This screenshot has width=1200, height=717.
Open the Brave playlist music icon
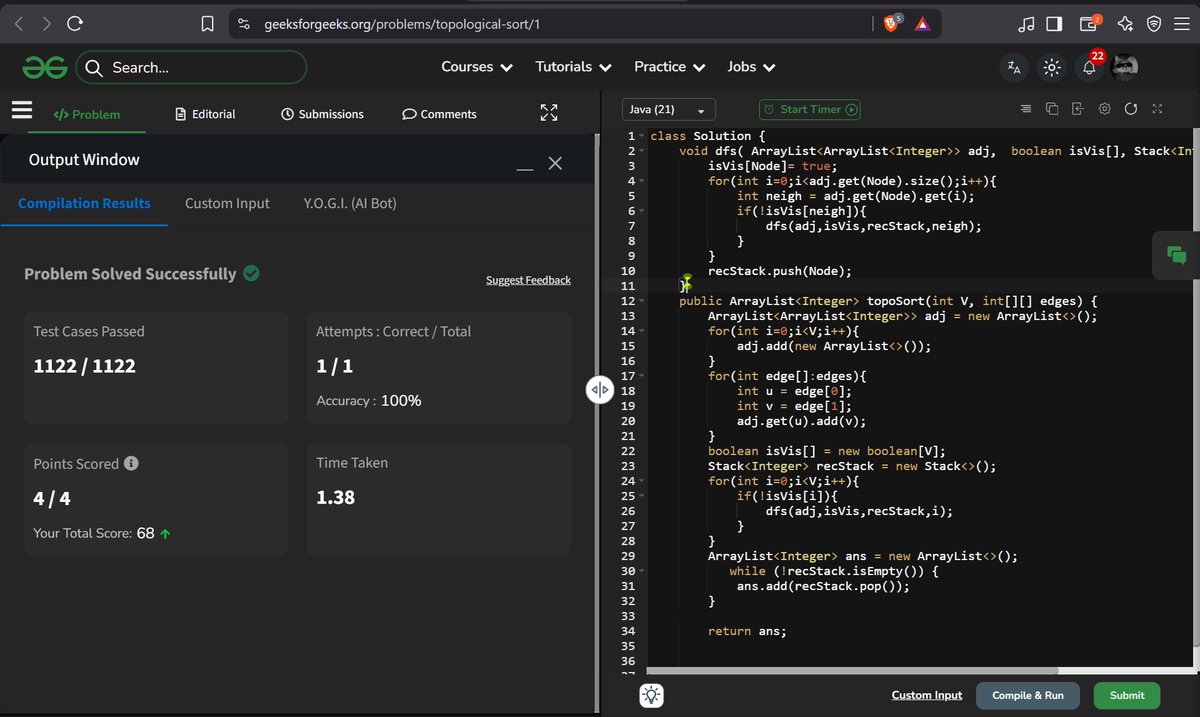coord(1026,23)
